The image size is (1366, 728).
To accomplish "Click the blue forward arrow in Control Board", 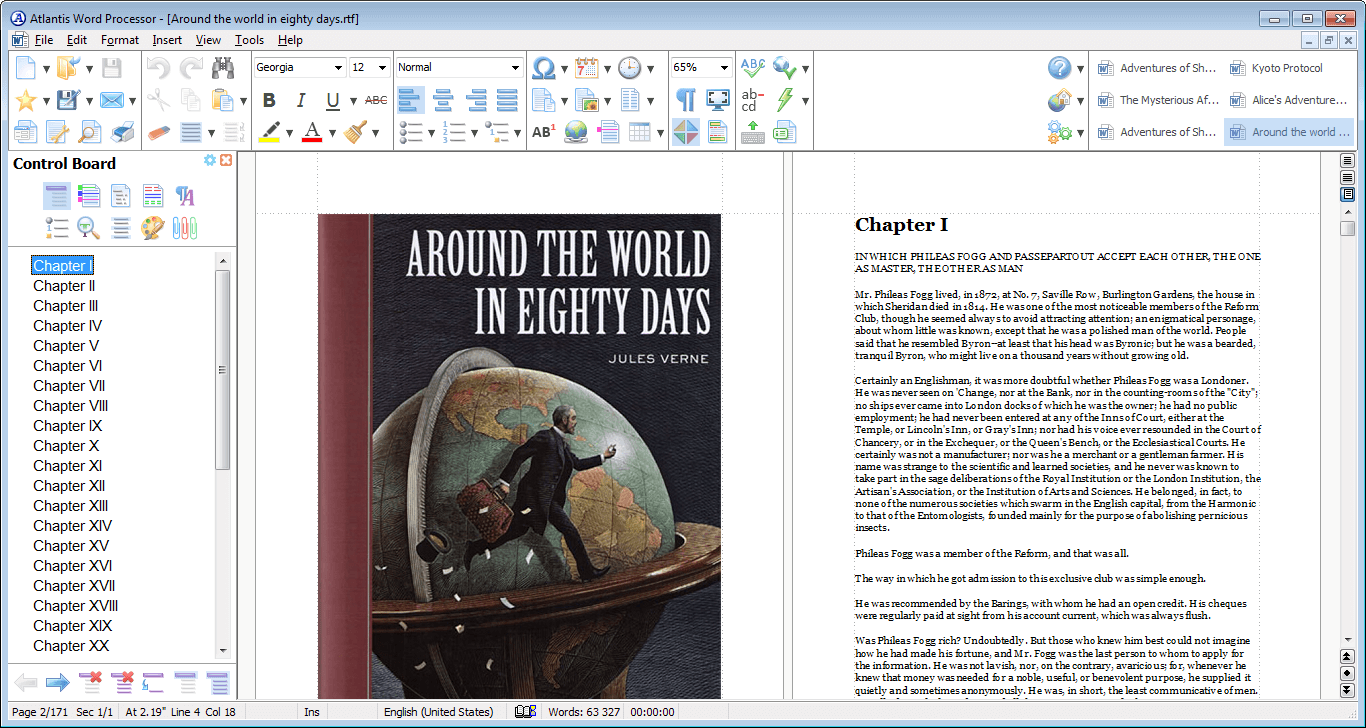I will coord(57,683).
